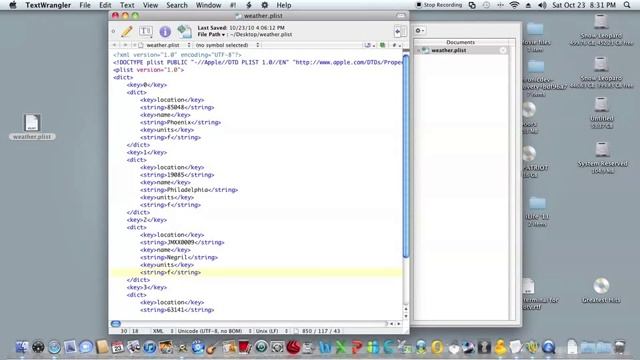Open Finder in the Dock
This screenshot has width=640, height=360.
(22, 347)
